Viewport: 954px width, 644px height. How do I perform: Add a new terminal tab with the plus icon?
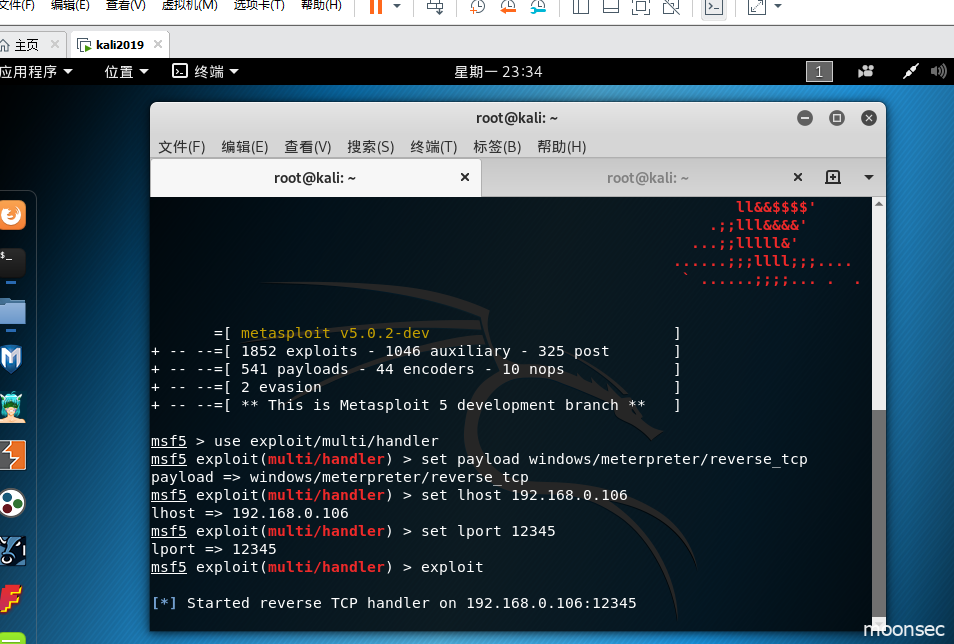832,177
